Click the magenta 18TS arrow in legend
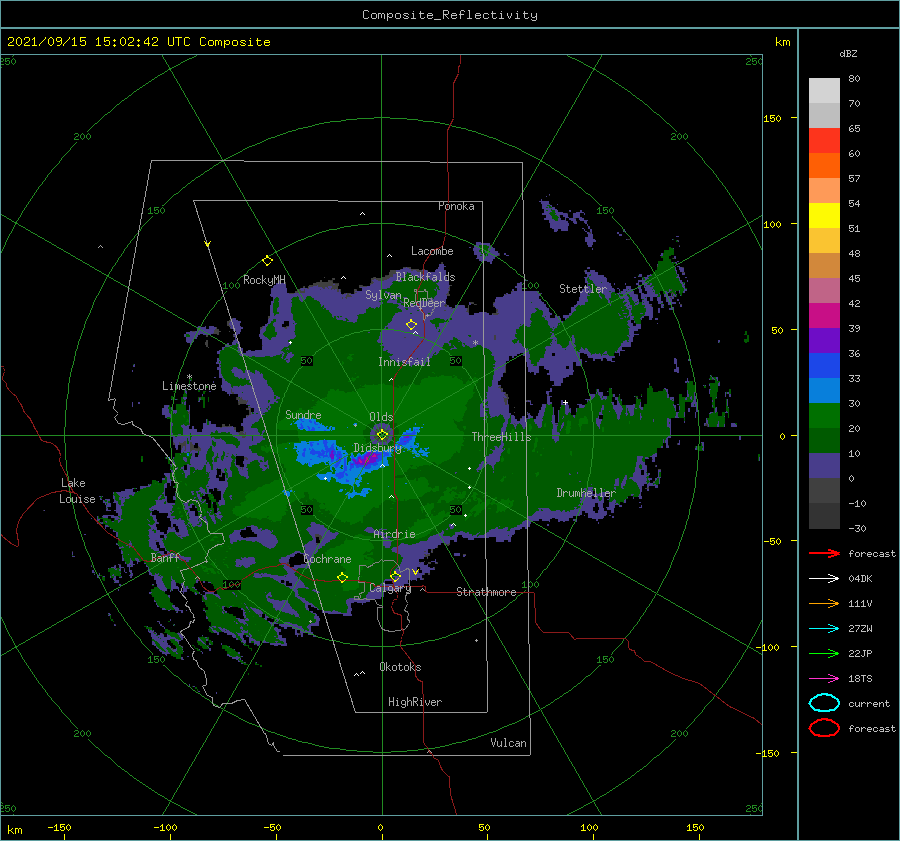Image resolution: width=900 pixels, height=841 pixels. coord(824,679)
